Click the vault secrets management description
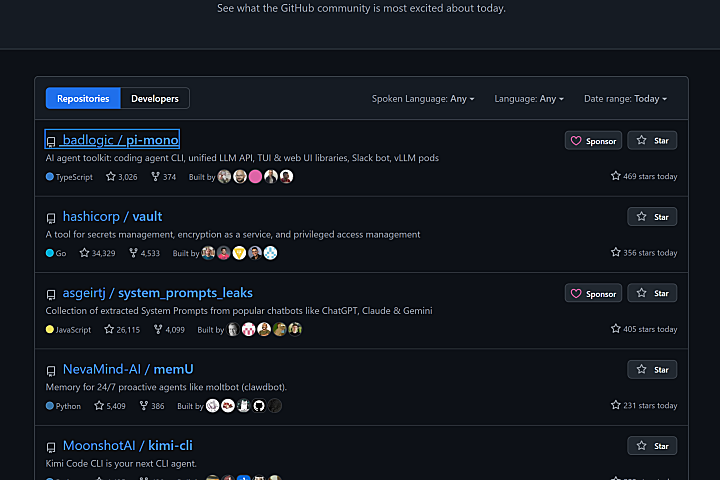The height and width of the screenshot is (480, 720). (233, 234)
